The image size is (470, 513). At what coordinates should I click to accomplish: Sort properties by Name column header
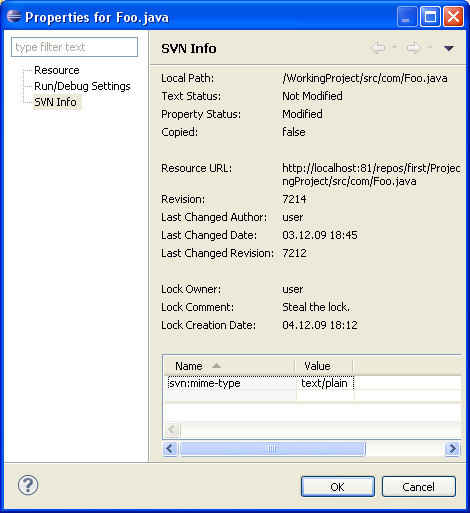click(x=229, y=366)
